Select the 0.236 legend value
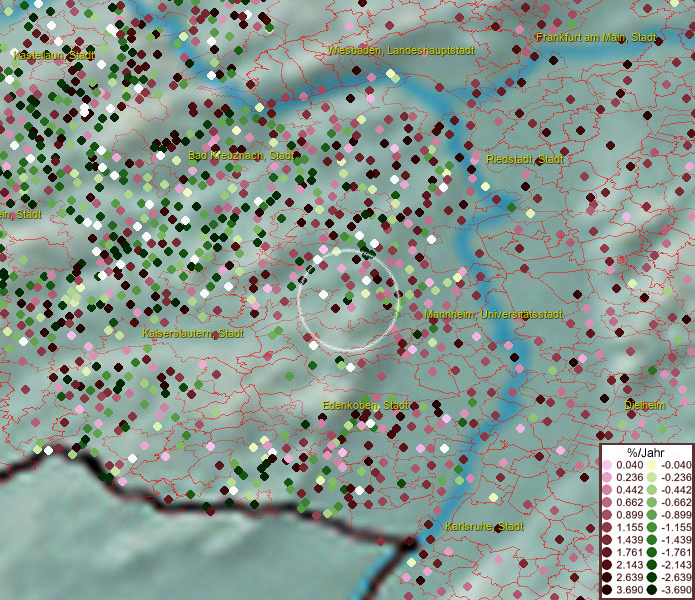 [x=630, y=478]
